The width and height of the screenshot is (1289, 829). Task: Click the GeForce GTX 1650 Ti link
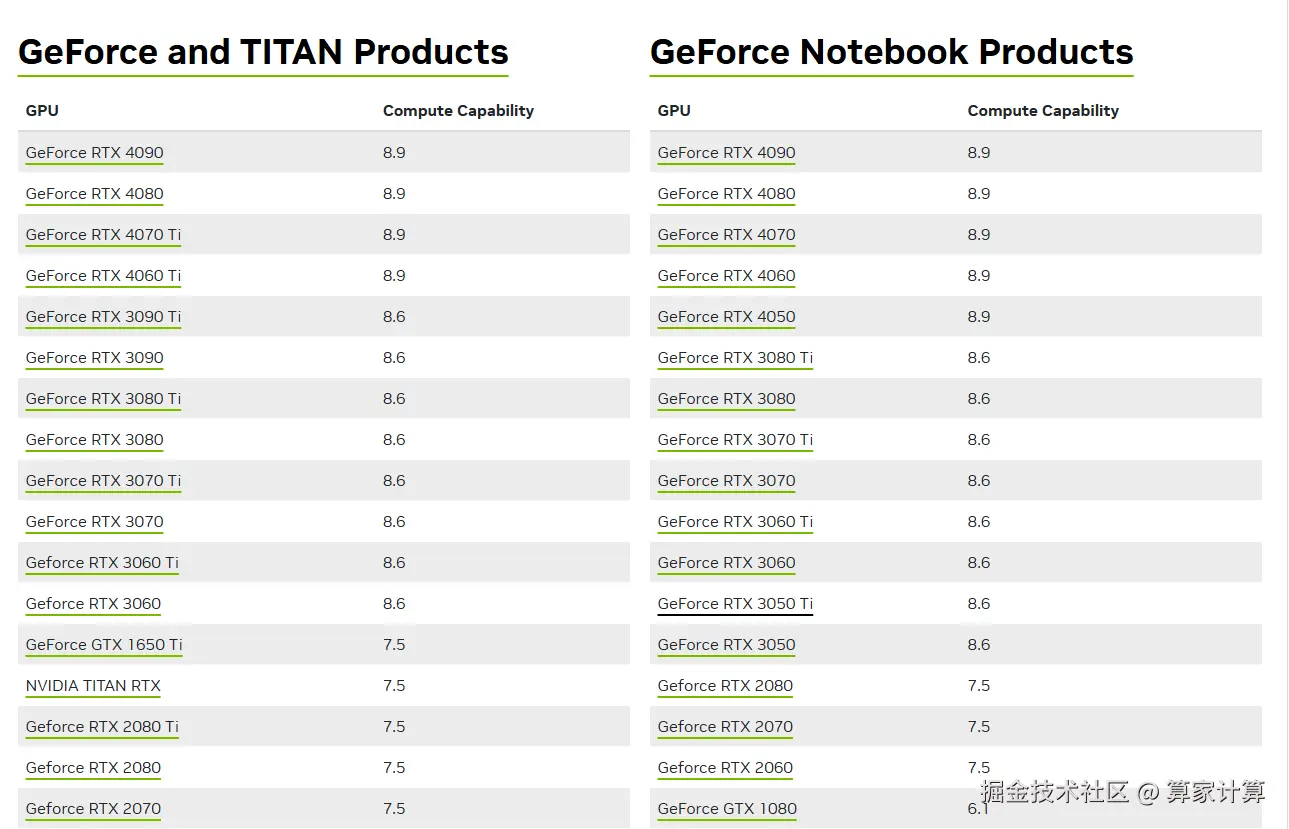point(104,645)
